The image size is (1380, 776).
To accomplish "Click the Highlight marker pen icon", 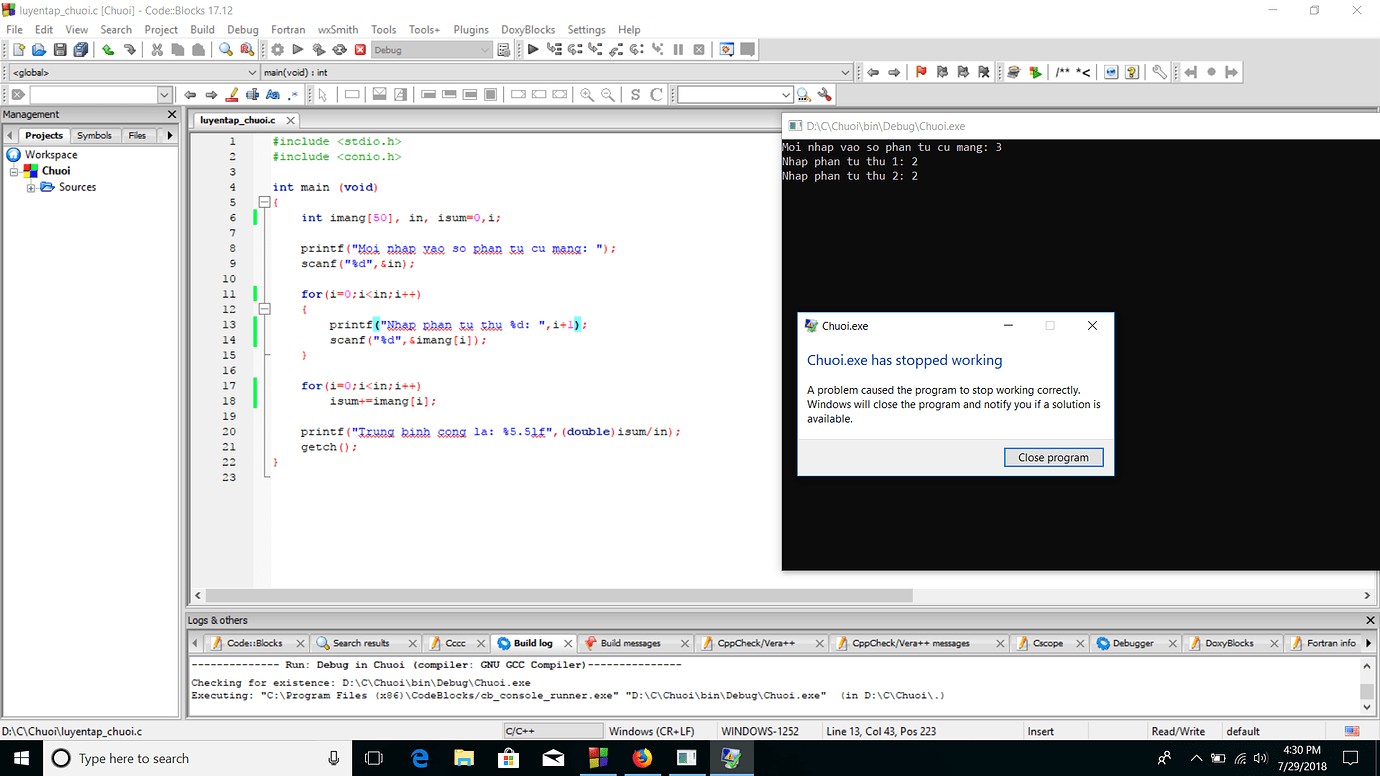I will (232, 95).
